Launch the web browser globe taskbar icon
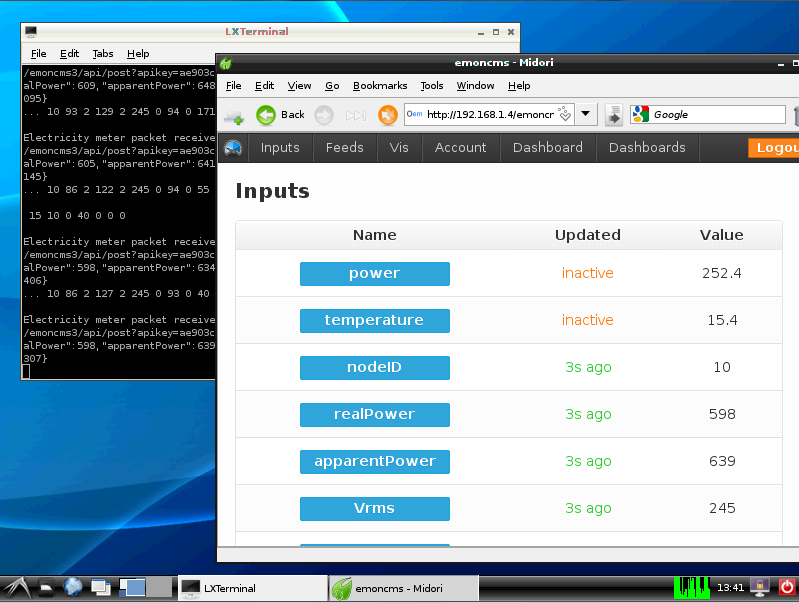 coord(72,587)
